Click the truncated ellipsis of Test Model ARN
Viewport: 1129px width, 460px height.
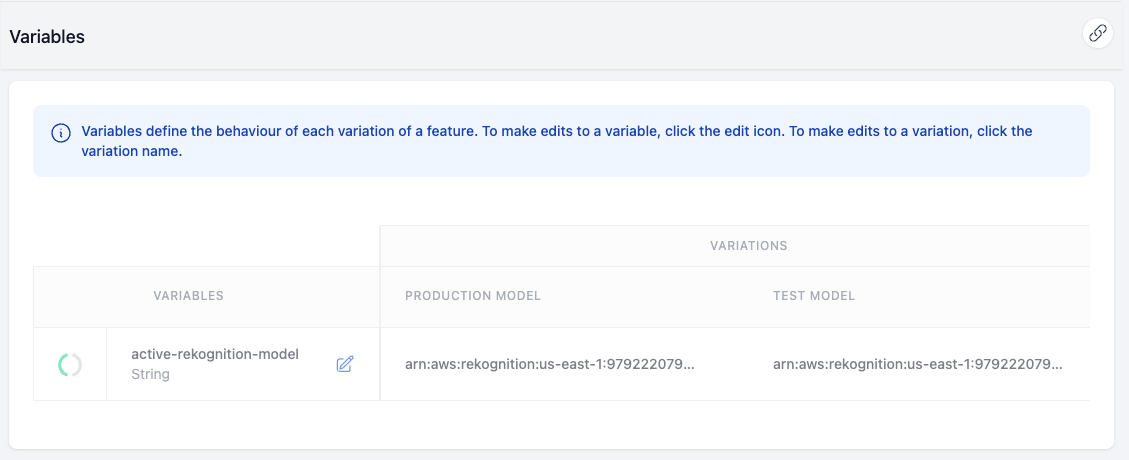click(x=1055, y=364)
